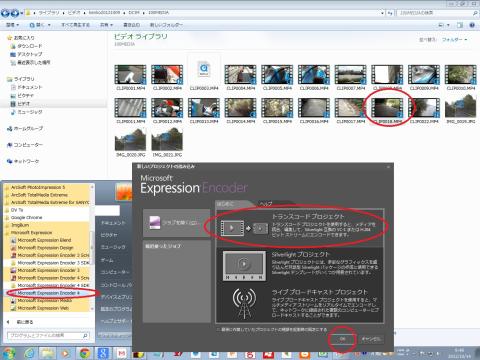Viewport: 480px width, 360px height.
Task: Select the CLIP0022.MP4 video thumbnail
Action: (x=424, y=108)
